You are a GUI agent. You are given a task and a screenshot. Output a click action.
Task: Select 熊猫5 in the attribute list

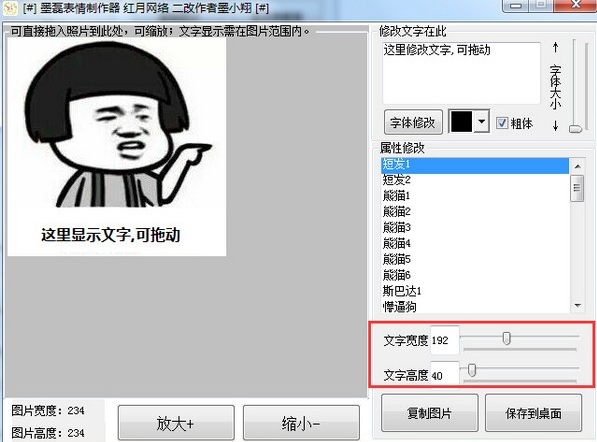[x=475, y=259]
